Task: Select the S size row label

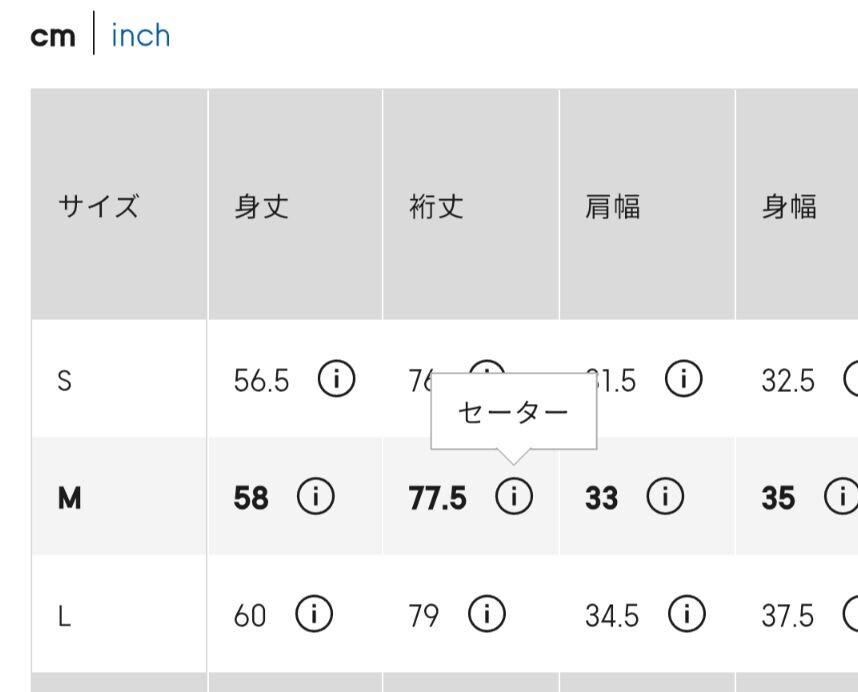Action: (65, 380)
